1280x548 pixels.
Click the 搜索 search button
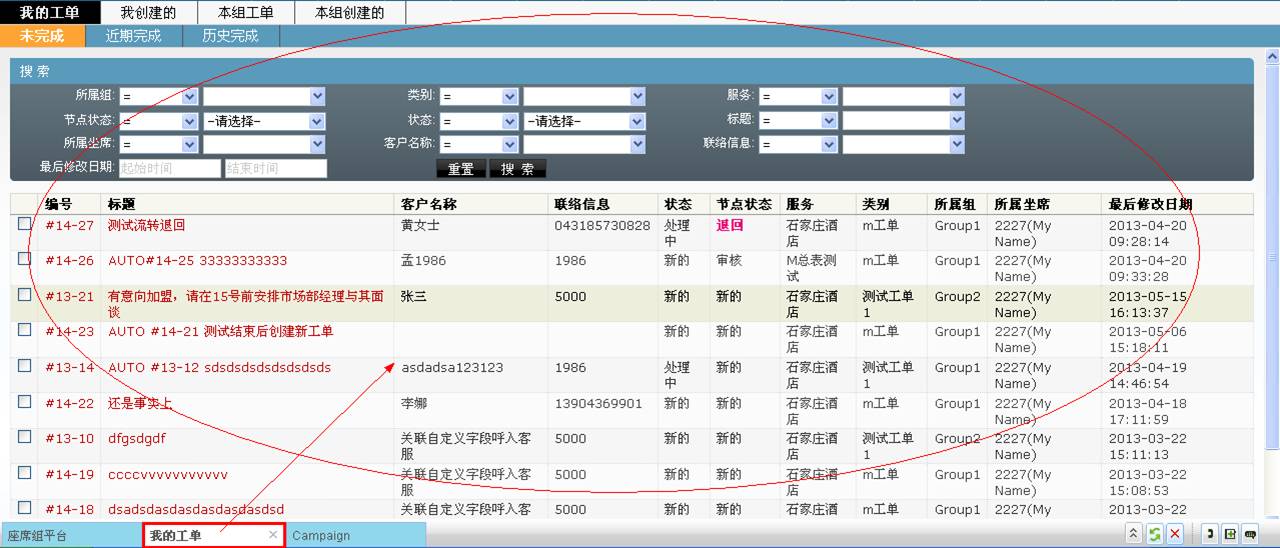click(517, 169)
